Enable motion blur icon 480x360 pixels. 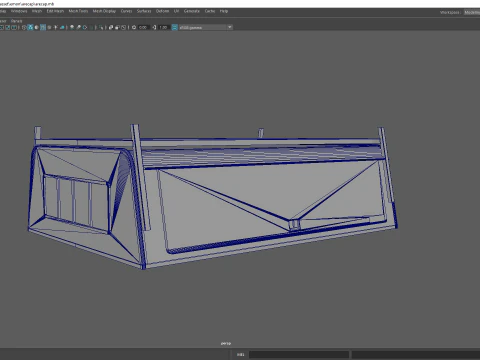point(78,27)
